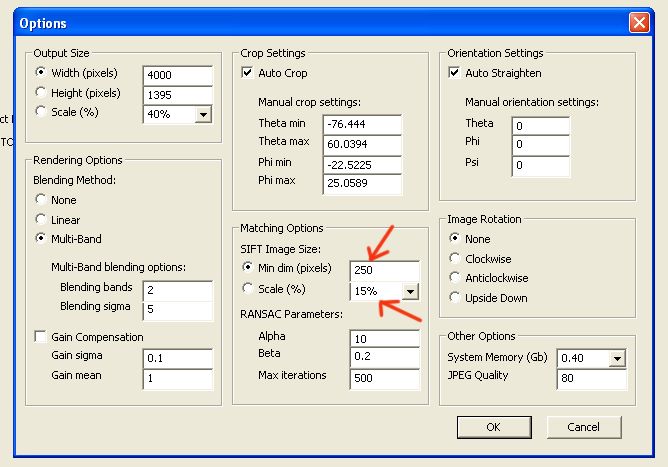
Task: Open the output Scale 40% dropdown
Action: [203, 115]
